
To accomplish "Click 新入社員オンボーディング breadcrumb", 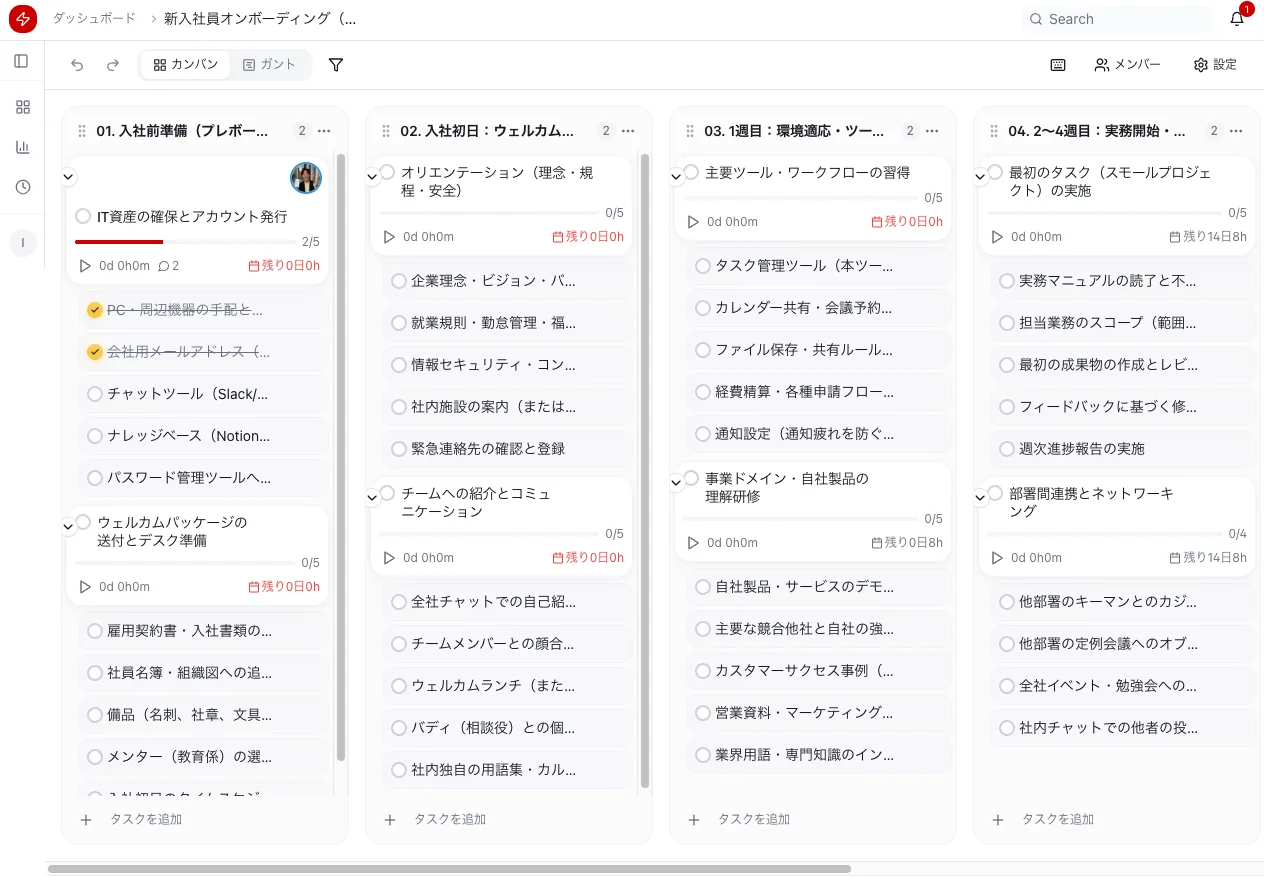I will pyautogui.click(x=260, y=19).
